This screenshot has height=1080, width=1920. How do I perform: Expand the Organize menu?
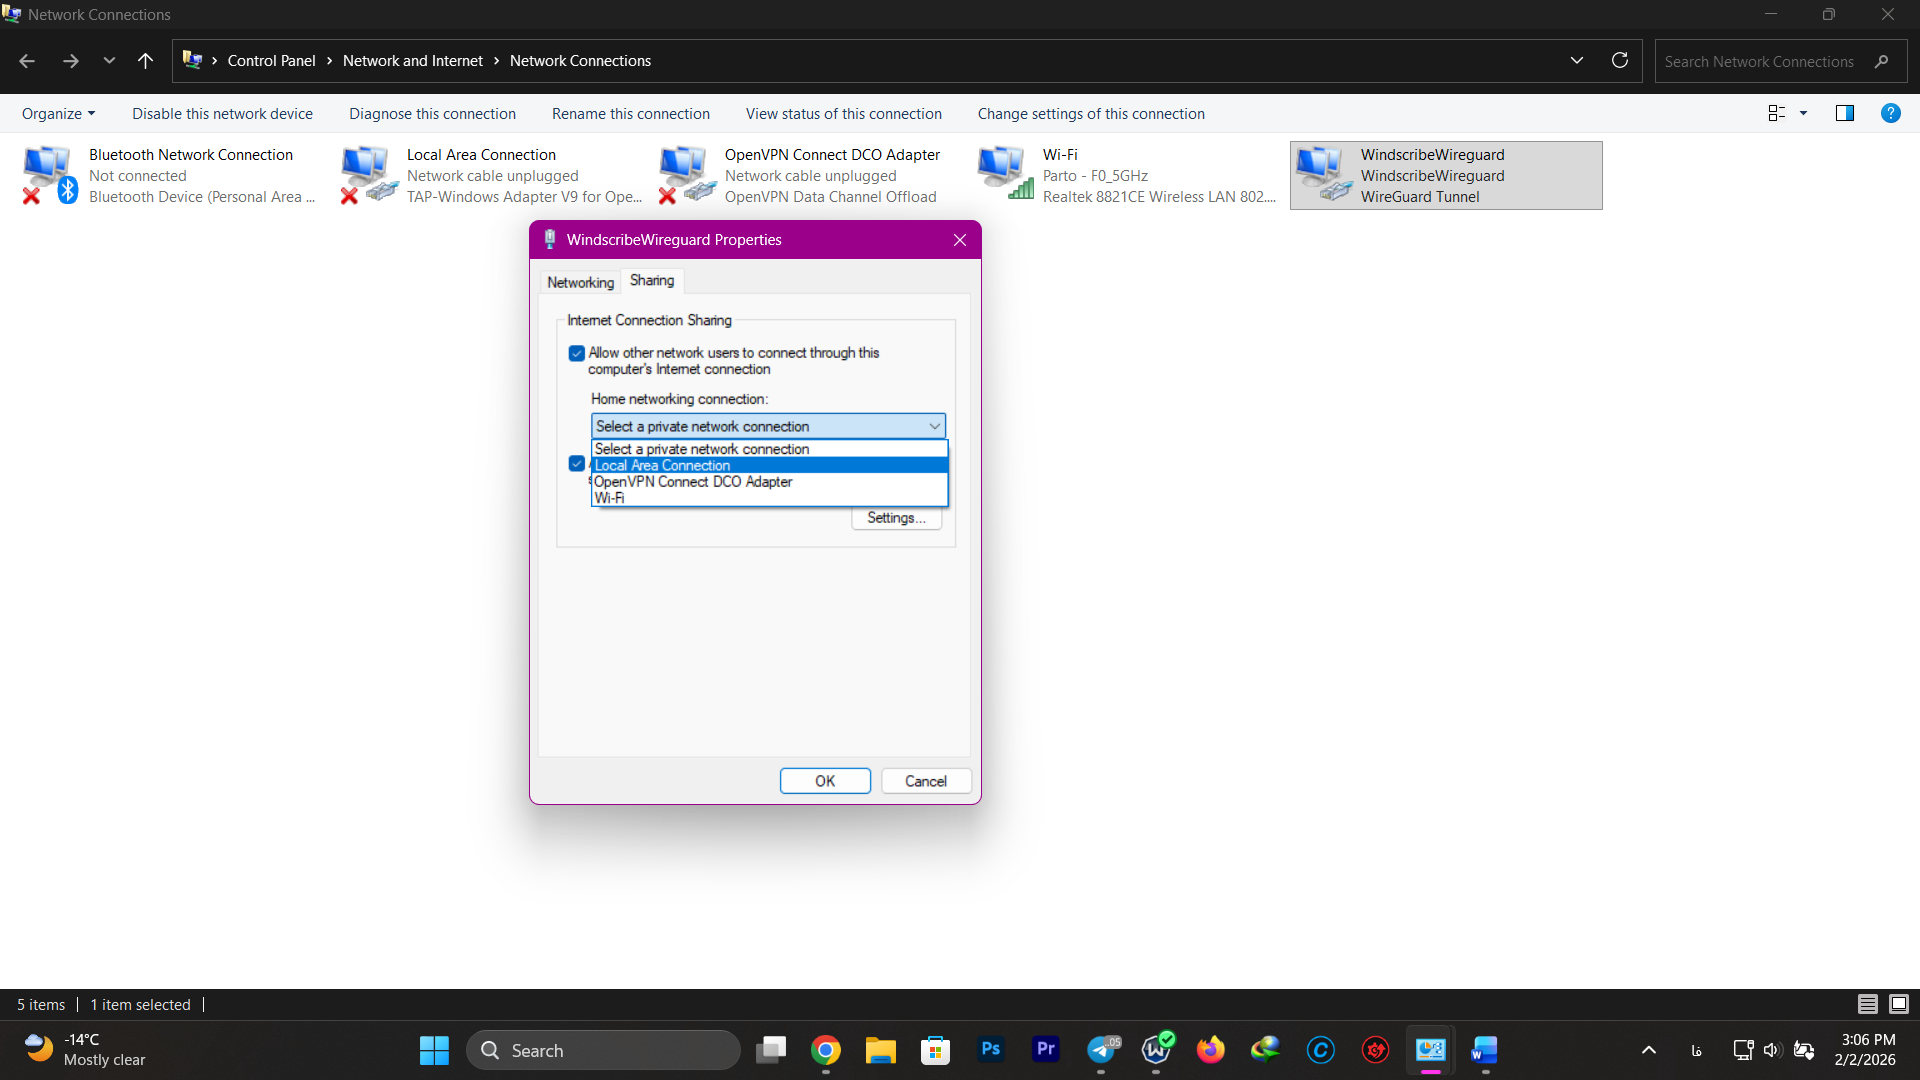58,114
